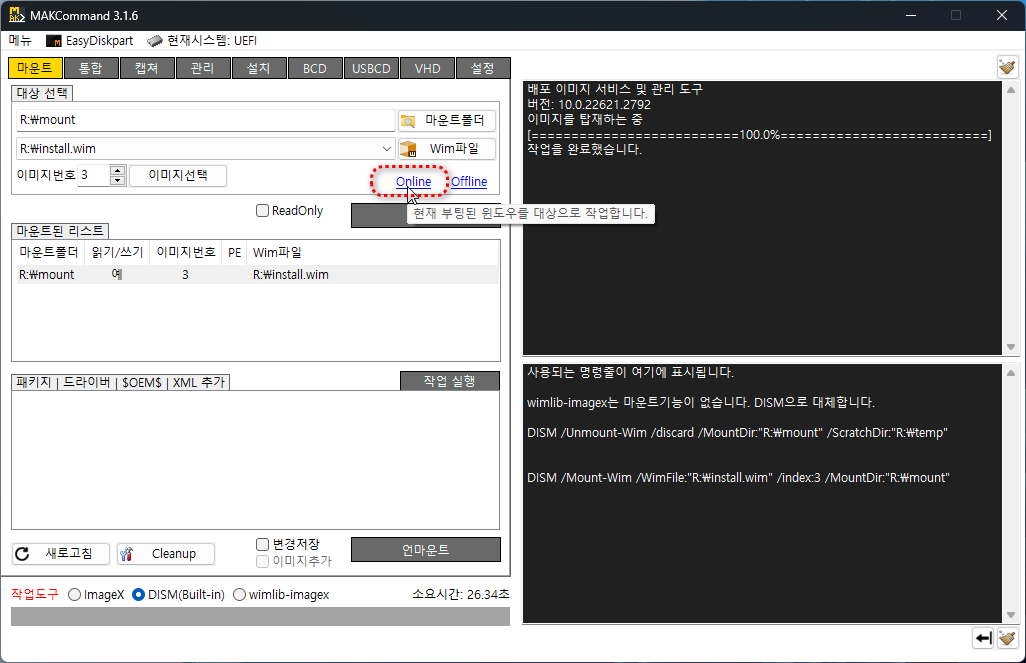This screenshot has height=663, width=1026.
Task: Switch to the 관리 tab
Action: [x=203, y=68]
